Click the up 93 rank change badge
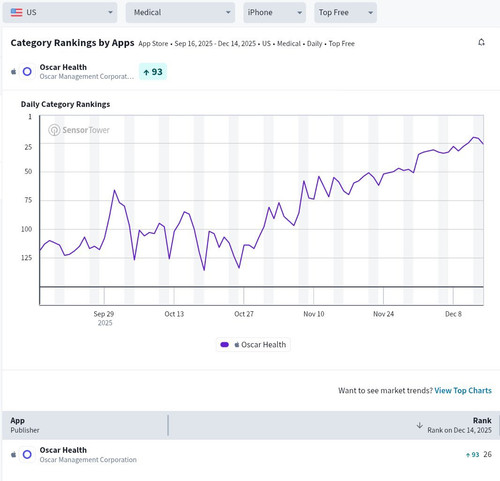Viewport: 500px width, 481px height. [153, 72]
